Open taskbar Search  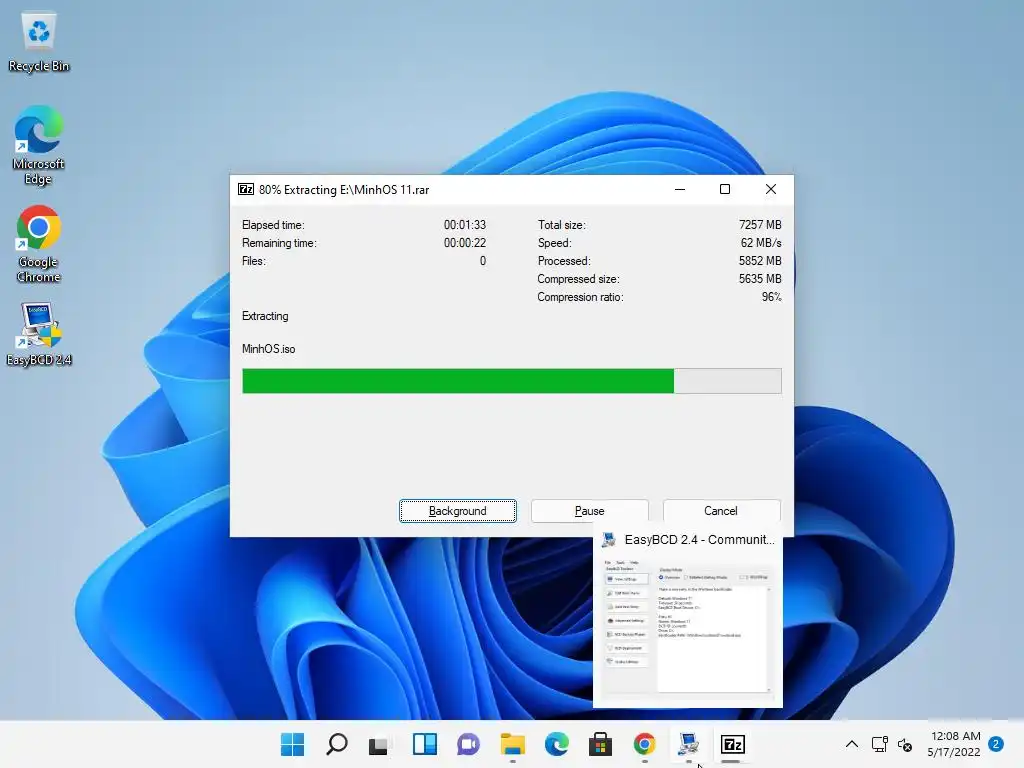[336, 744]
